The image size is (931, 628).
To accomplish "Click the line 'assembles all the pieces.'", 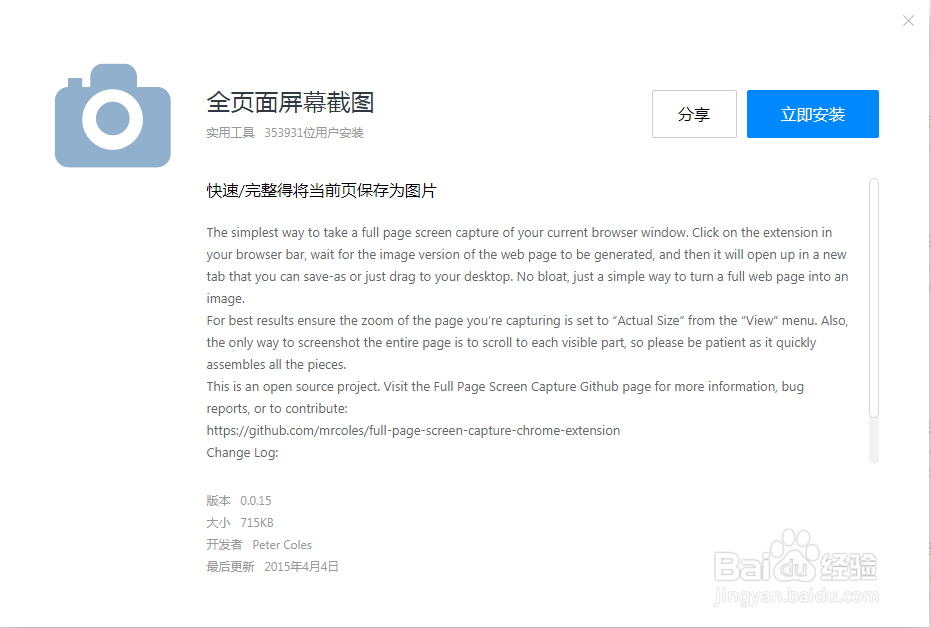I will click(x=276, y=364).
